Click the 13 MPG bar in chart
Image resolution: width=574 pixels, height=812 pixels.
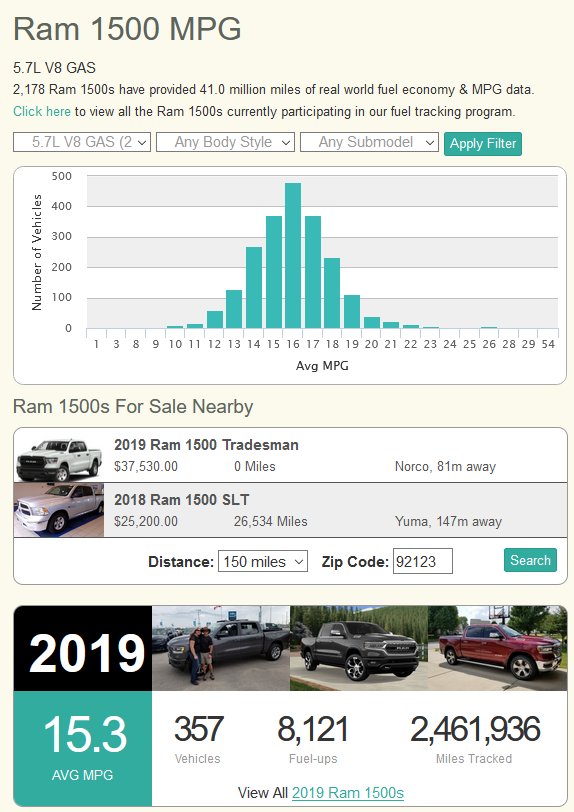coord(234,309)
